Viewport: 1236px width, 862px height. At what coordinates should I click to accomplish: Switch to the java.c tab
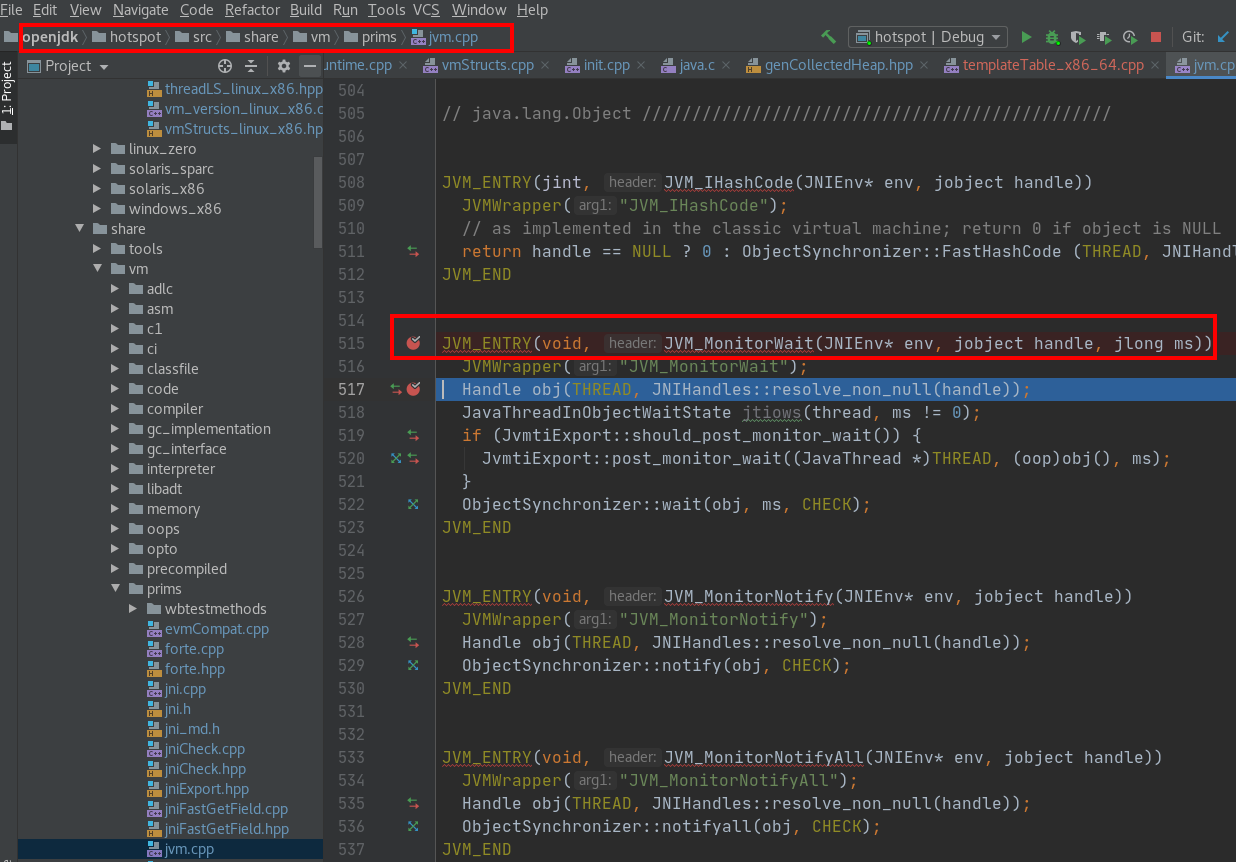pos(697,65)
